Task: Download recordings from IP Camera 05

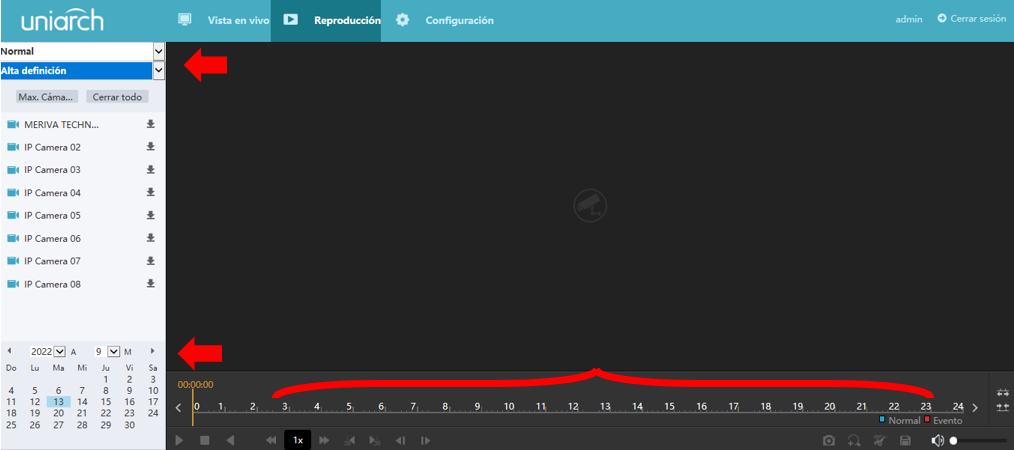Action: [151, 215]
